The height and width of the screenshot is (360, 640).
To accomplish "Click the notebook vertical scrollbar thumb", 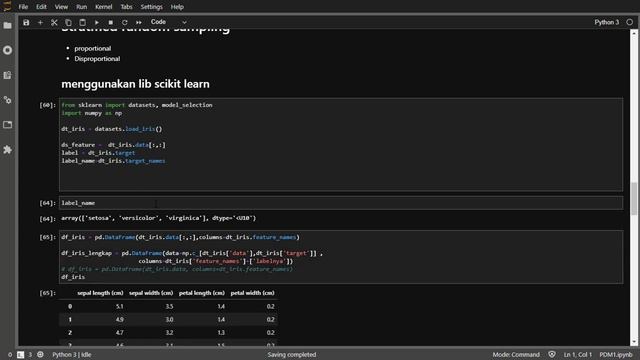I will 633,198.
